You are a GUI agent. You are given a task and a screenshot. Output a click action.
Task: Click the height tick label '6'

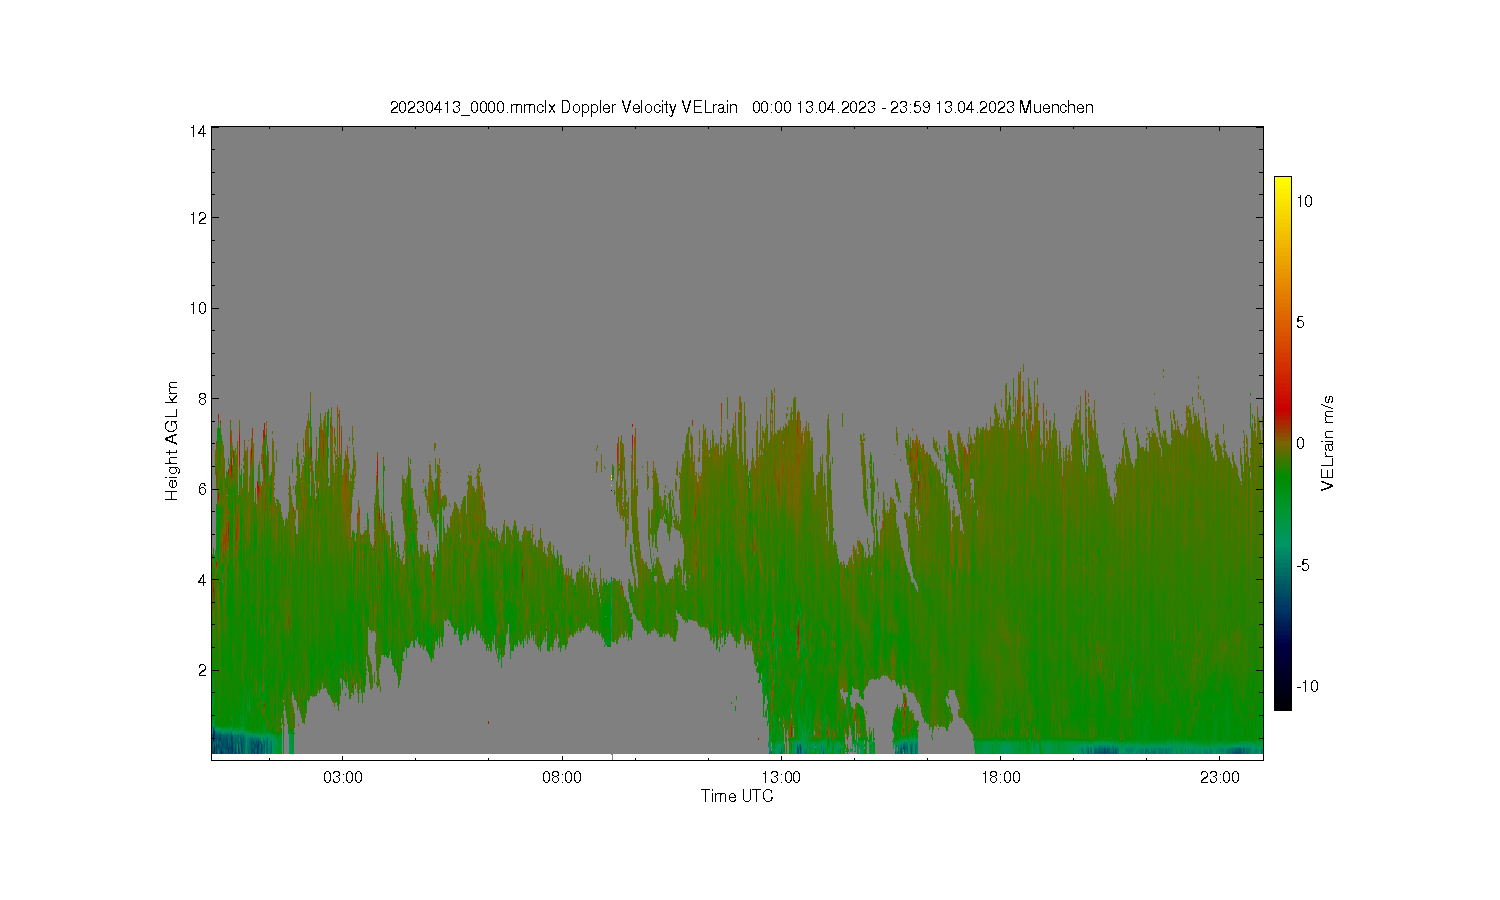(202, 489)
